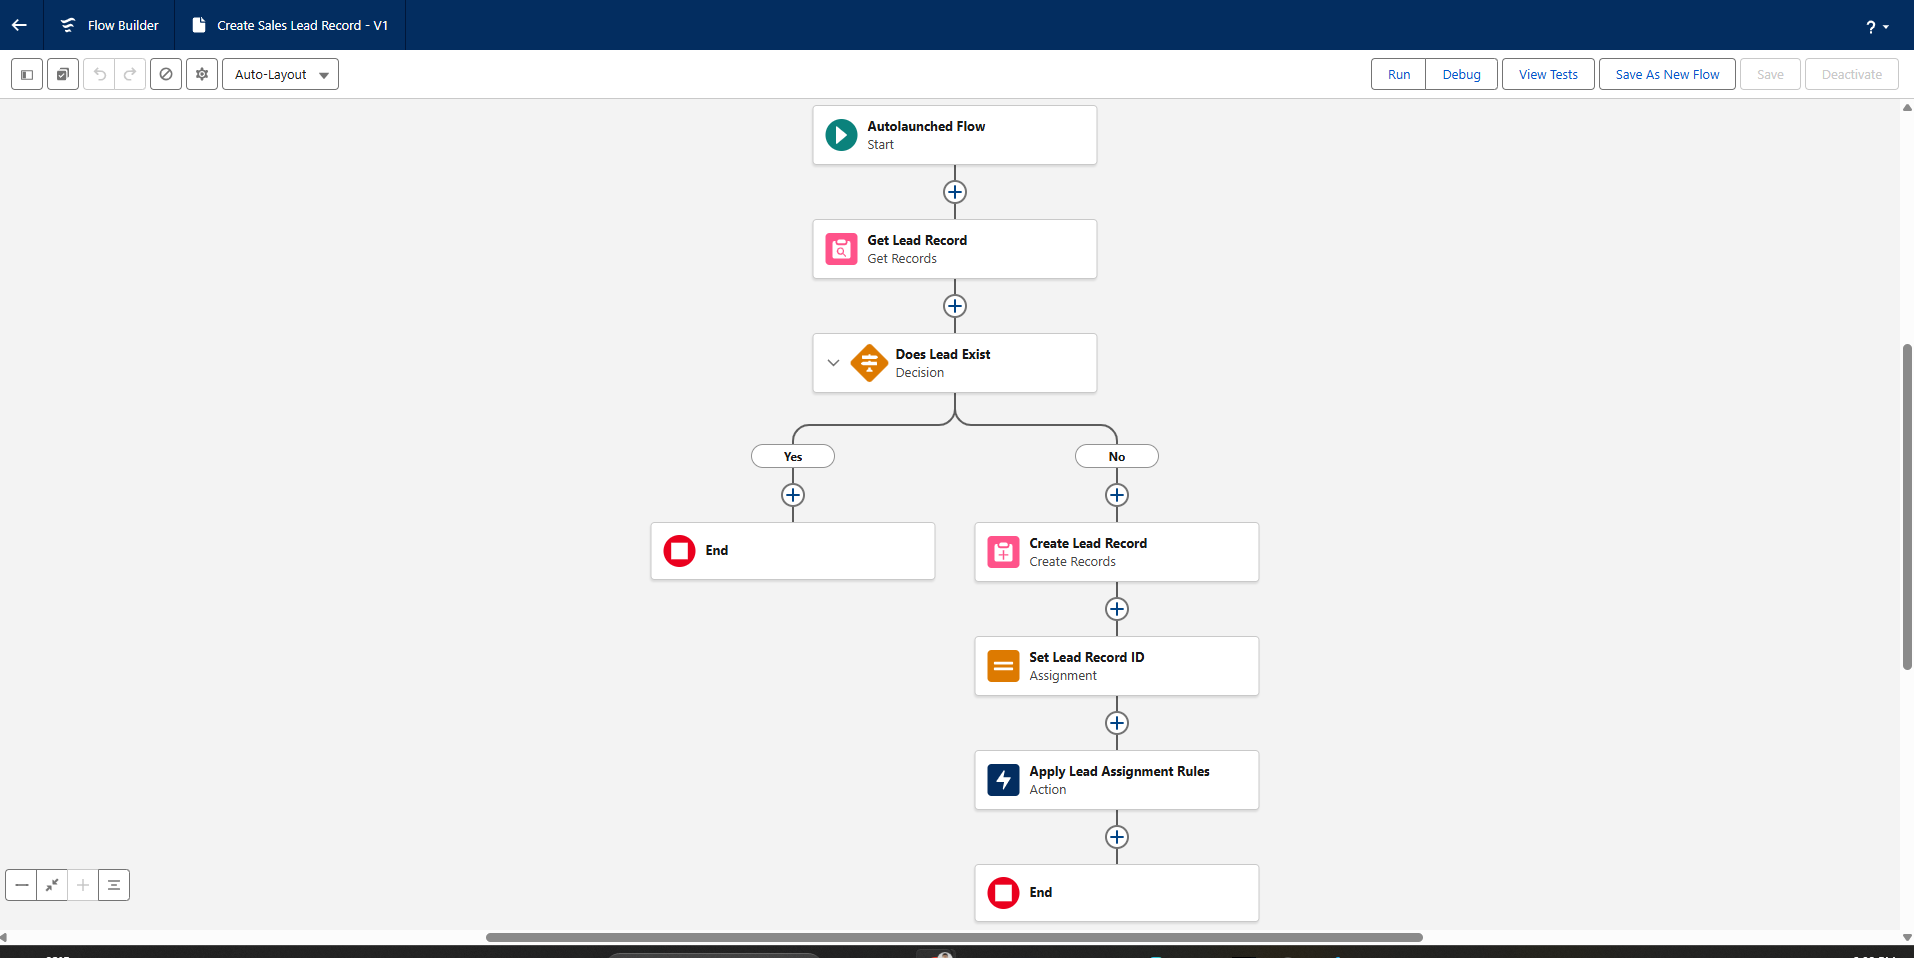Add element after Set Lead Record ID

pos(1117,723)
